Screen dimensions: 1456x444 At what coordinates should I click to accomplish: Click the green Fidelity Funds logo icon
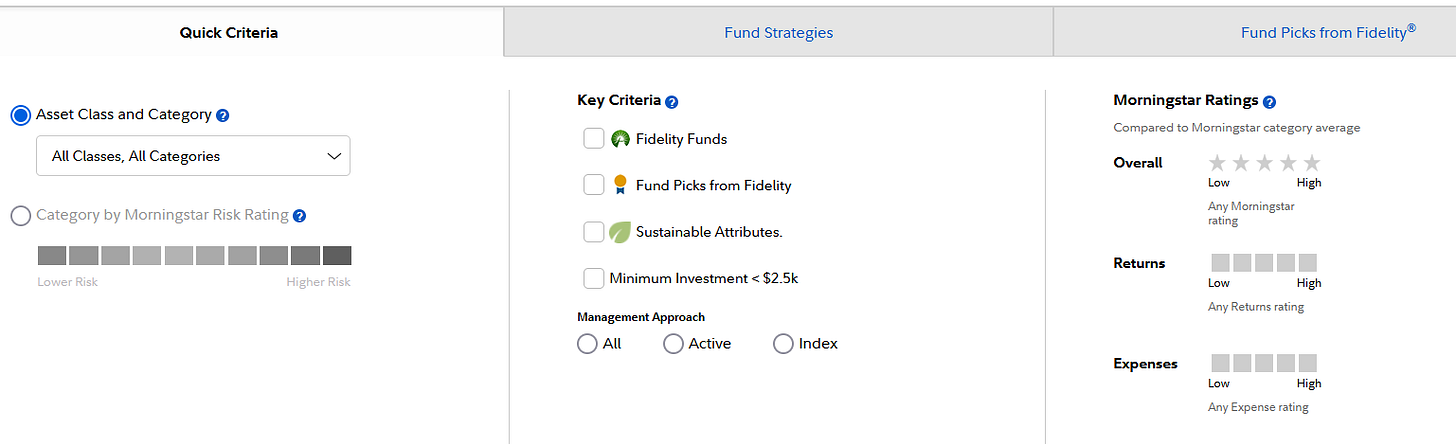click(x=620, y=139)
